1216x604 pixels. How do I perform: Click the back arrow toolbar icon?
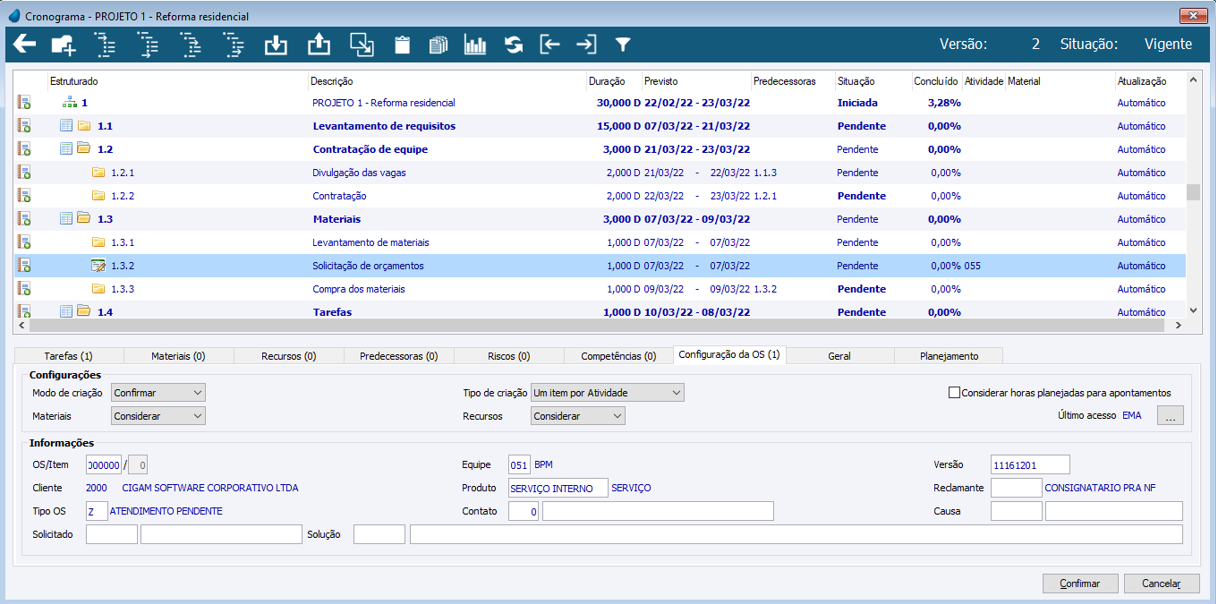click(24, 44)
